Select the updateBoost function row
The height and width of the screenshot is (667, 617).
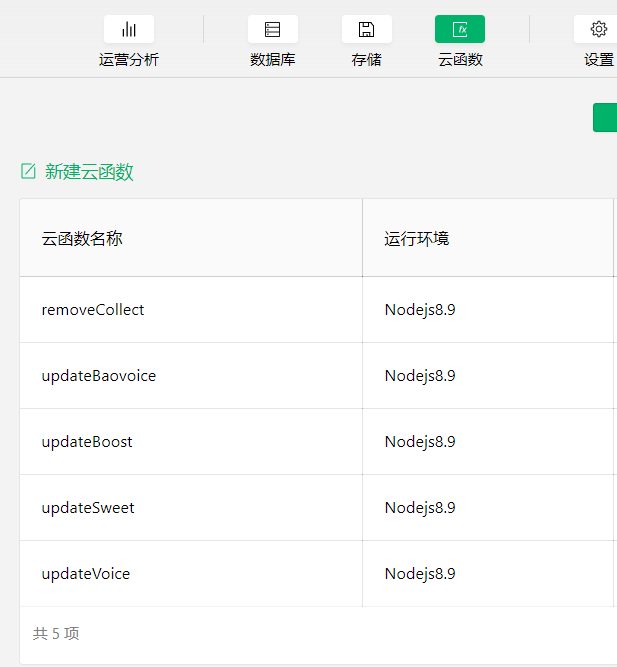click(x=318, y=442)
